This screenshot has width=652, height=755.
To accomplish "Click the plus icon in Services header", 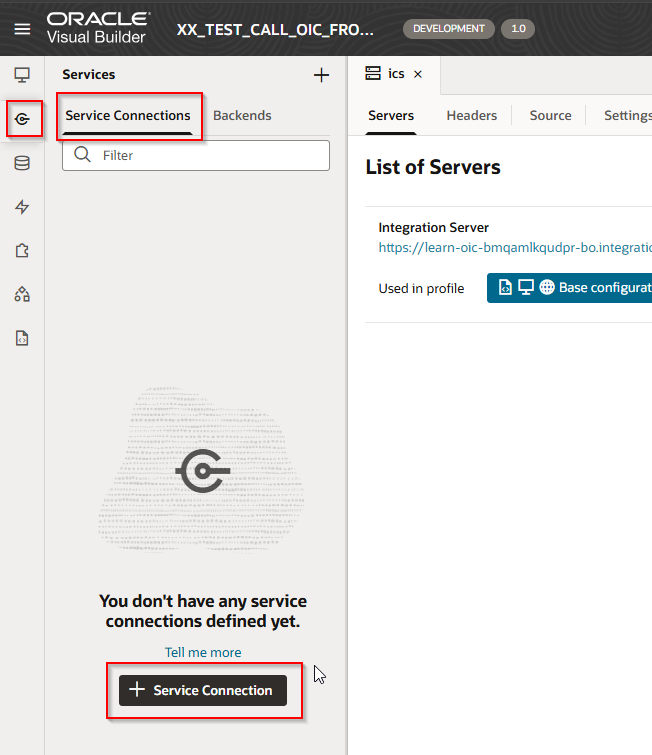I will click(x=321, y=75).
